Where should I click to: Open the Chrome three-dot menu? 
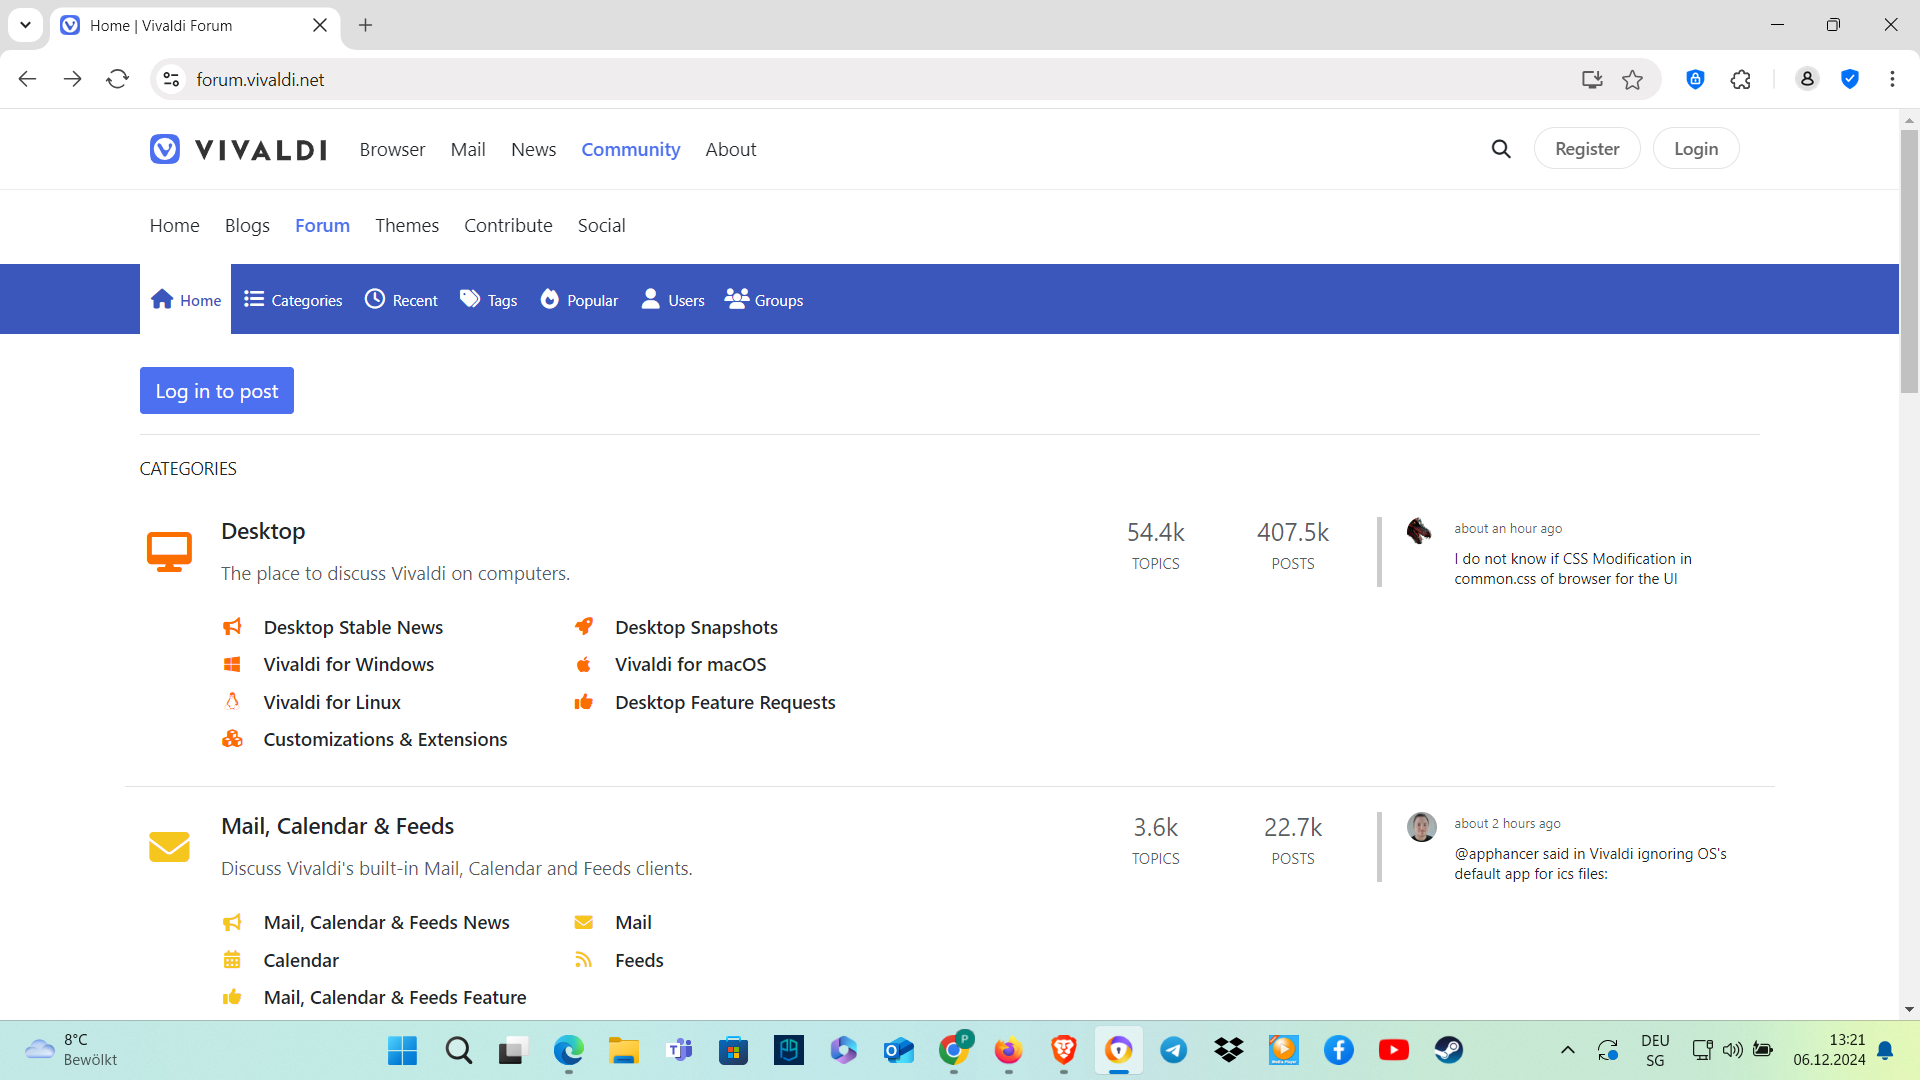(1892, 79)
